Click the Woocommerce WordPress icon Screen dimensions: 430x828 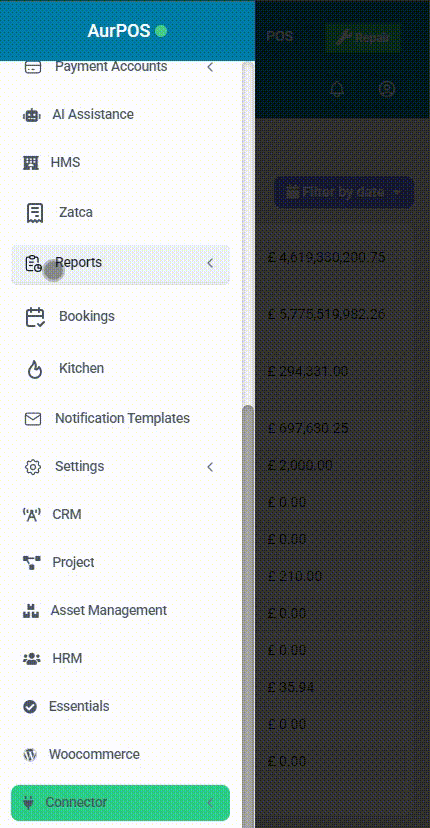tap(30, 755)
